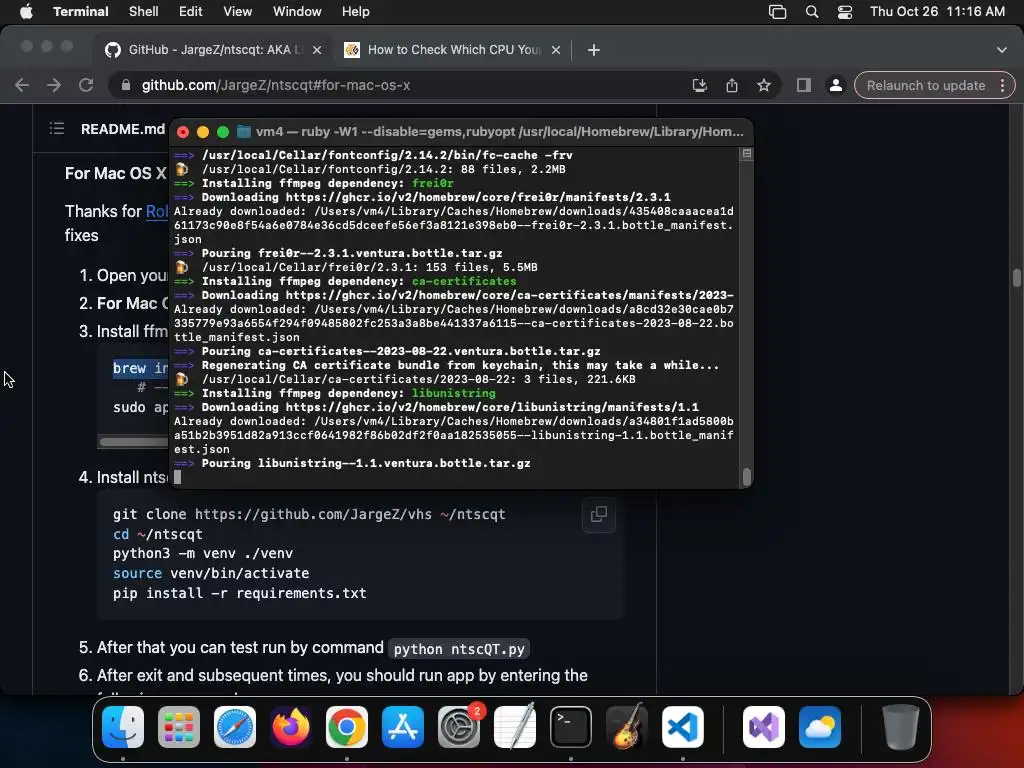Open Chrome profile icon
Viewport: 1024px width, 768px height.
[x=835, y=85]
